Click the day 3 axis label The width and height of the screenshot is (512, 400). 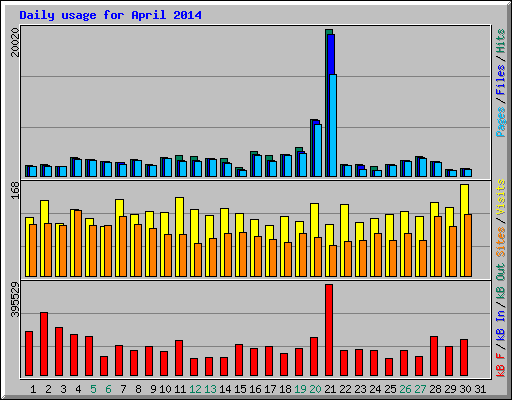pos(63,389)
